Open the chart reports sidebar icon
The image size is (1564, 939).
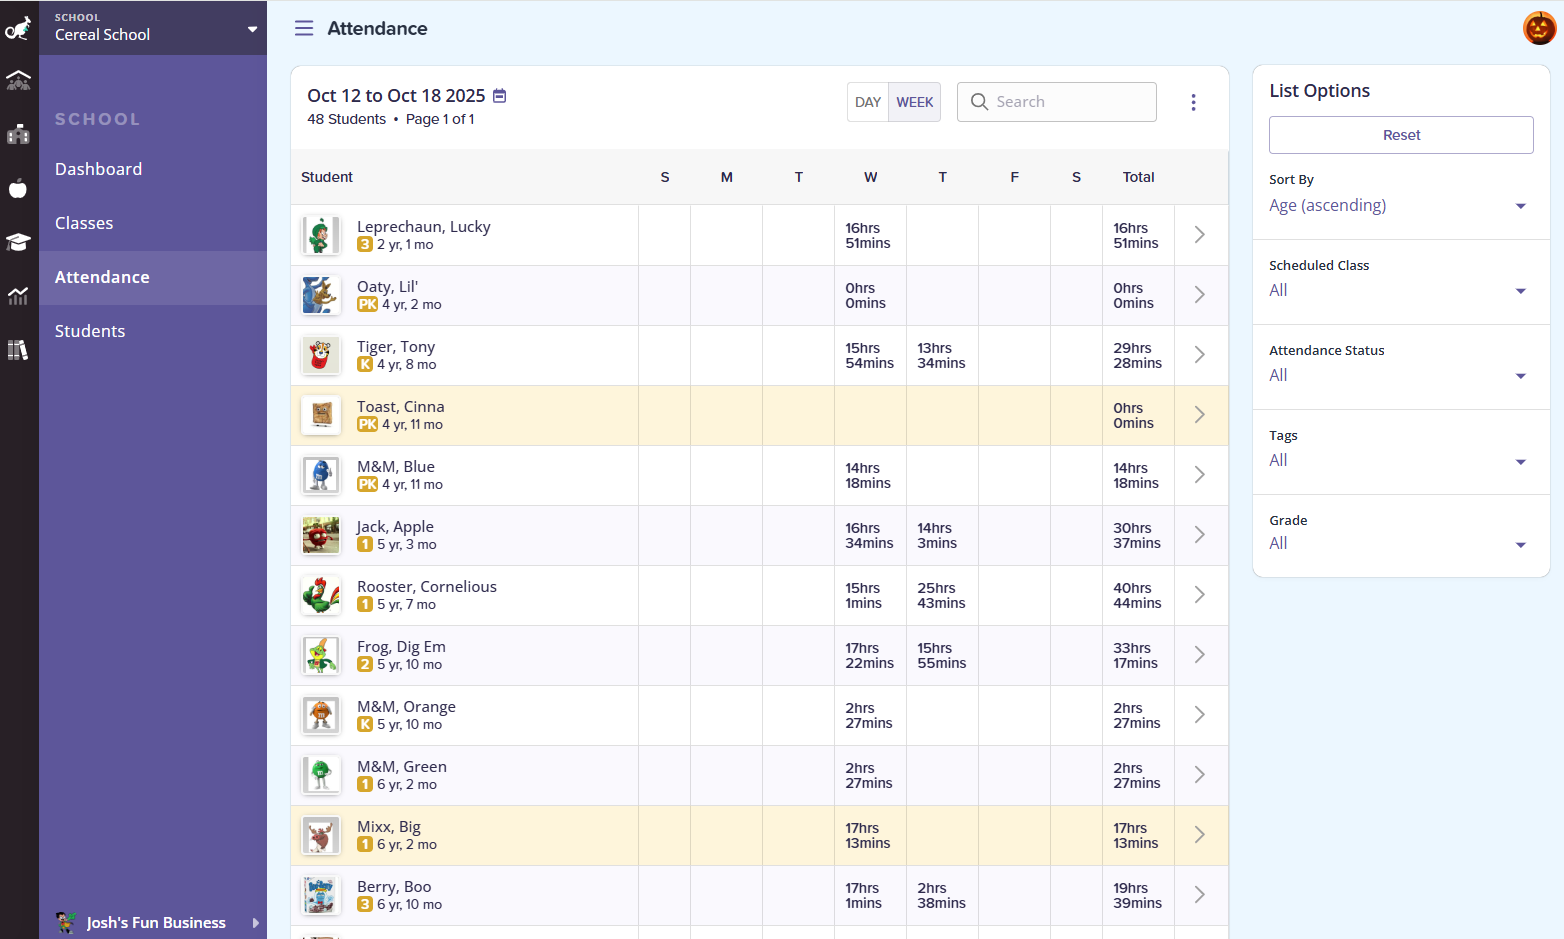pyautogui.click(x=18, y=296)
